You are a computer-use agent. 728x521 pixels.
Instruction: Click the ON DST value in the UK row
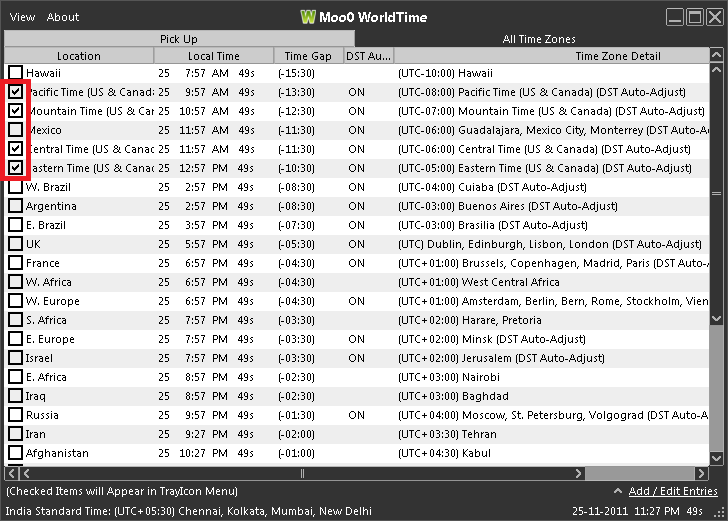pyautogui.click(x=356, y=244)
